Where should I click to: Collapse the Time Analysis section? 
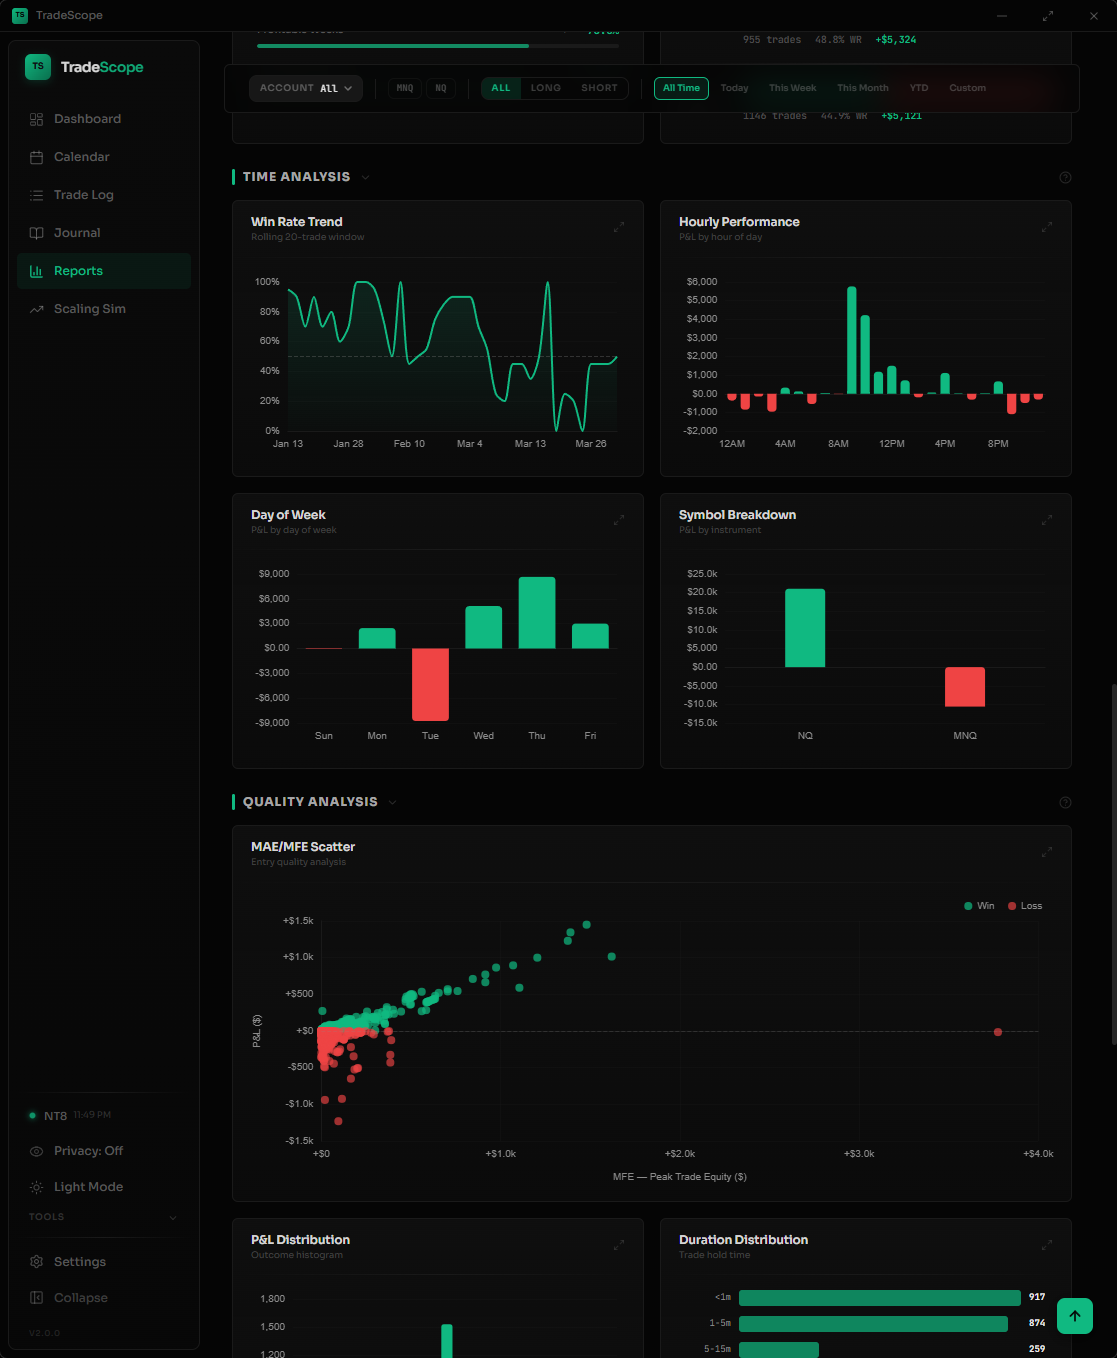(x=366, y=177)
